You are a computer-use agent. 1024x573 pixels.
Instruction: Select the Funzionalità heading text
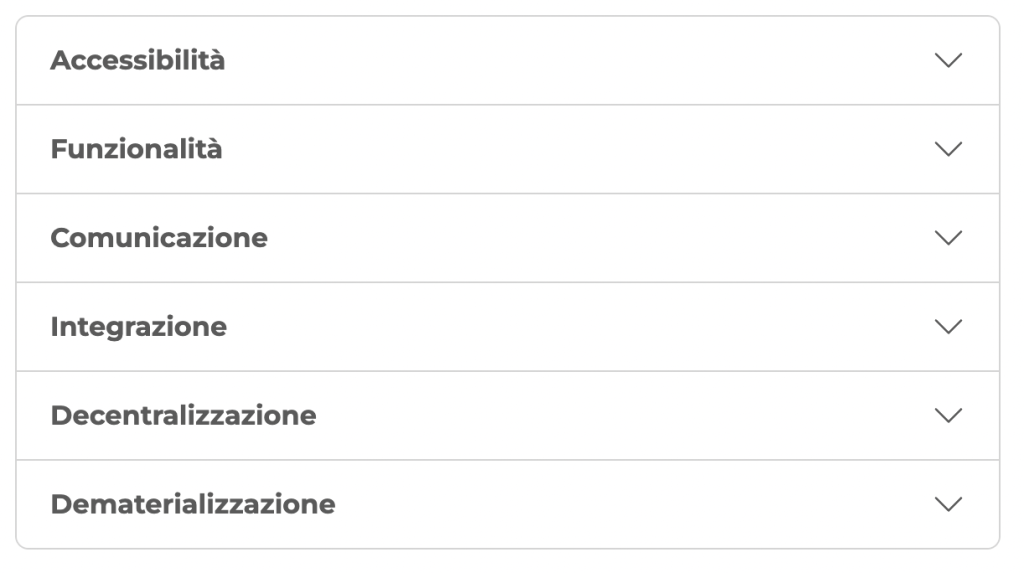tap(136, 150)
